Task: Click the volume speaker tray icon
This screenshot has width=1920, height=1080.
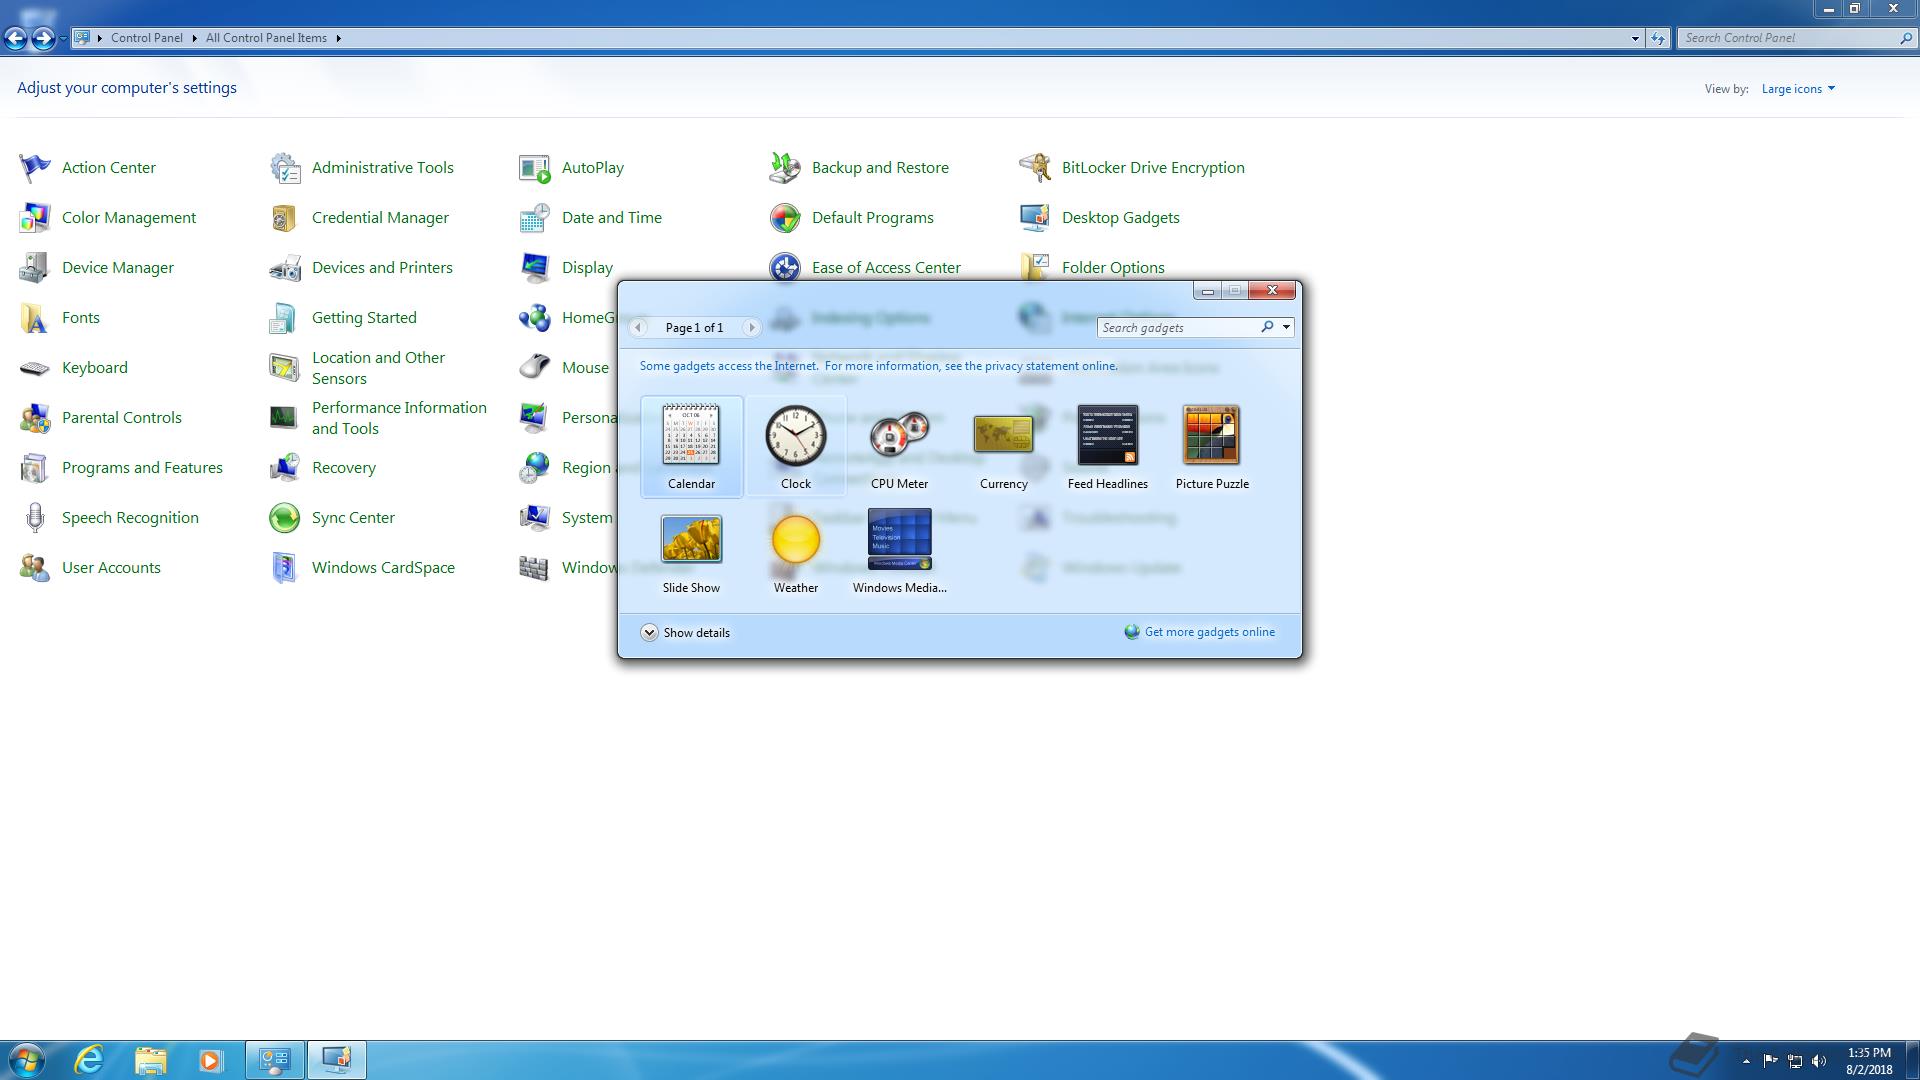Action: (x=1819, y=1061)
